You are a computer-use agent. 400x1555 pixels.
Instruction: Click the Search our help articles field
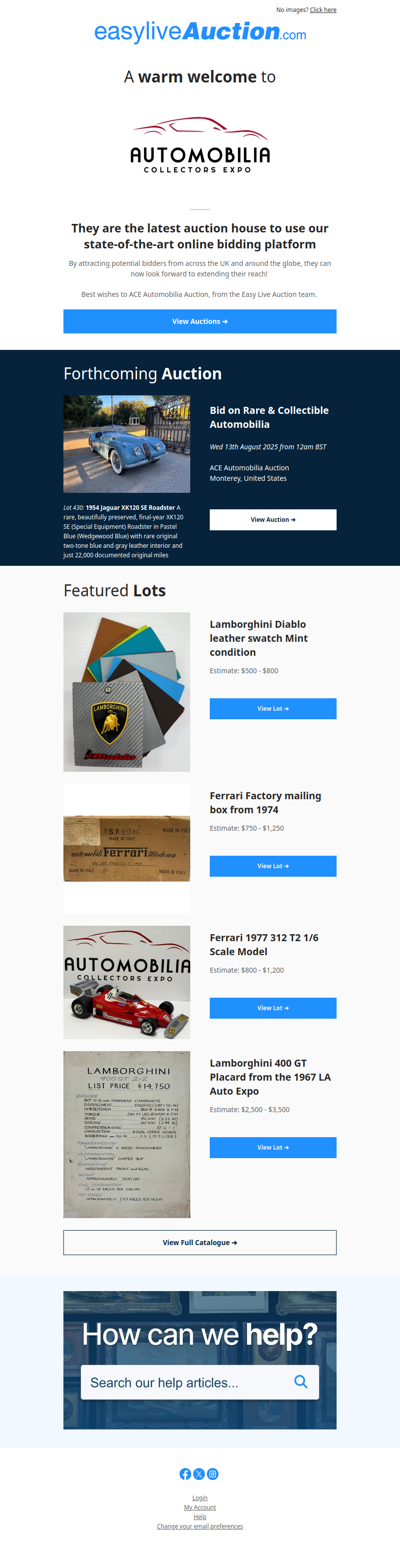200,1382
